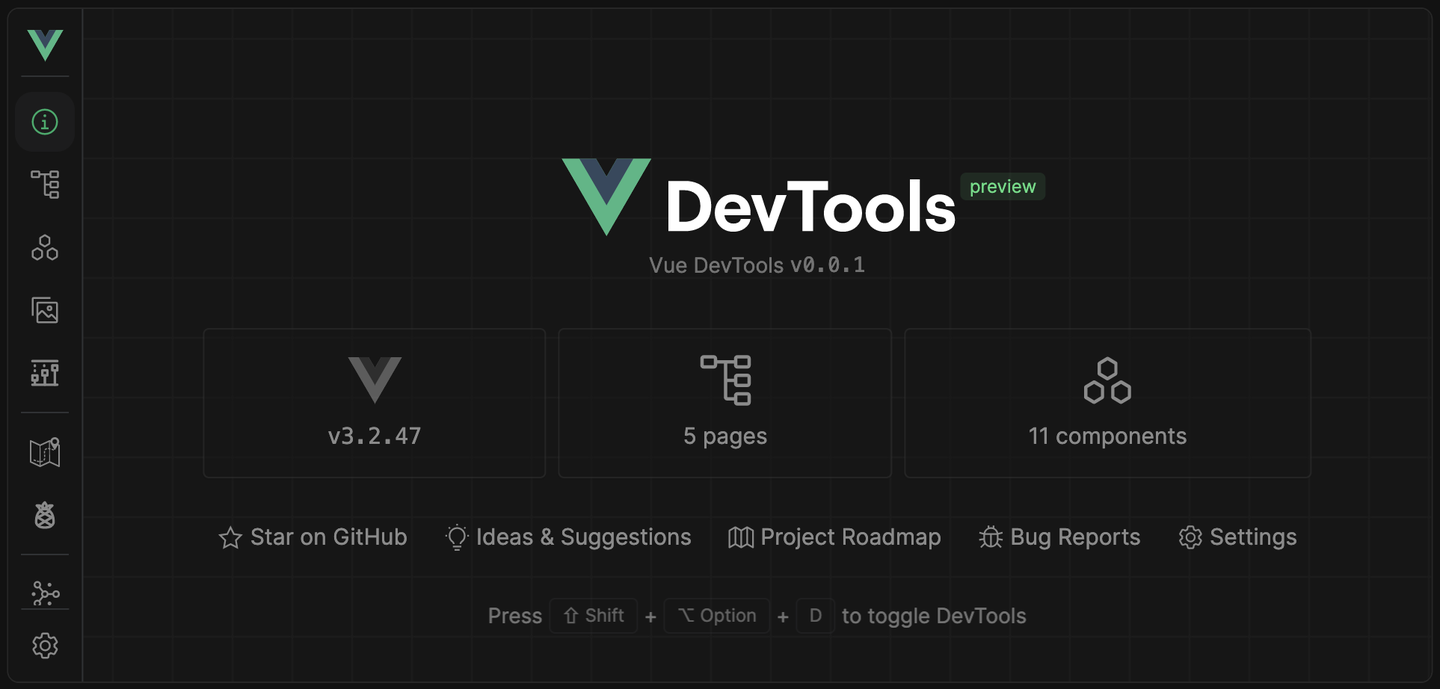
Task: Open the Pages panel from the sidebar
Action: pyautogui.click(x=44, y=184)
